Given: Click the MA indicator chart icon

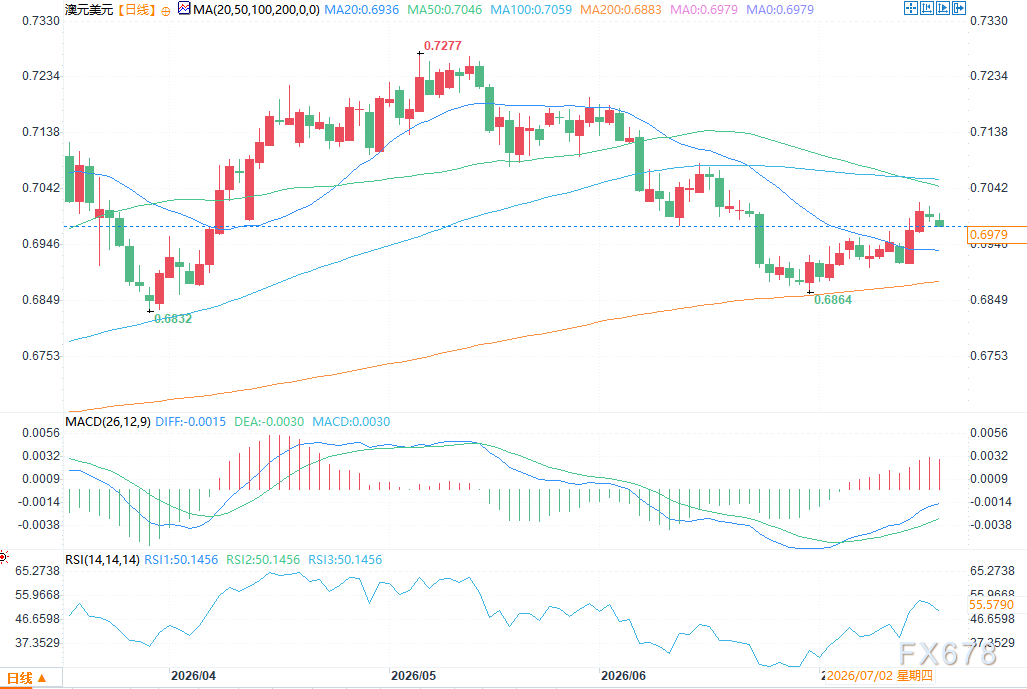Looking at the screenshot, I should click(x=184, y=9).
